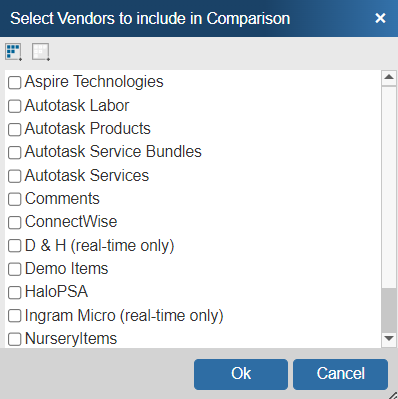The width and height of the screenshot is (398, 399).
Task: Include ConnectWise in comparison
Action: tap(15, 222)
